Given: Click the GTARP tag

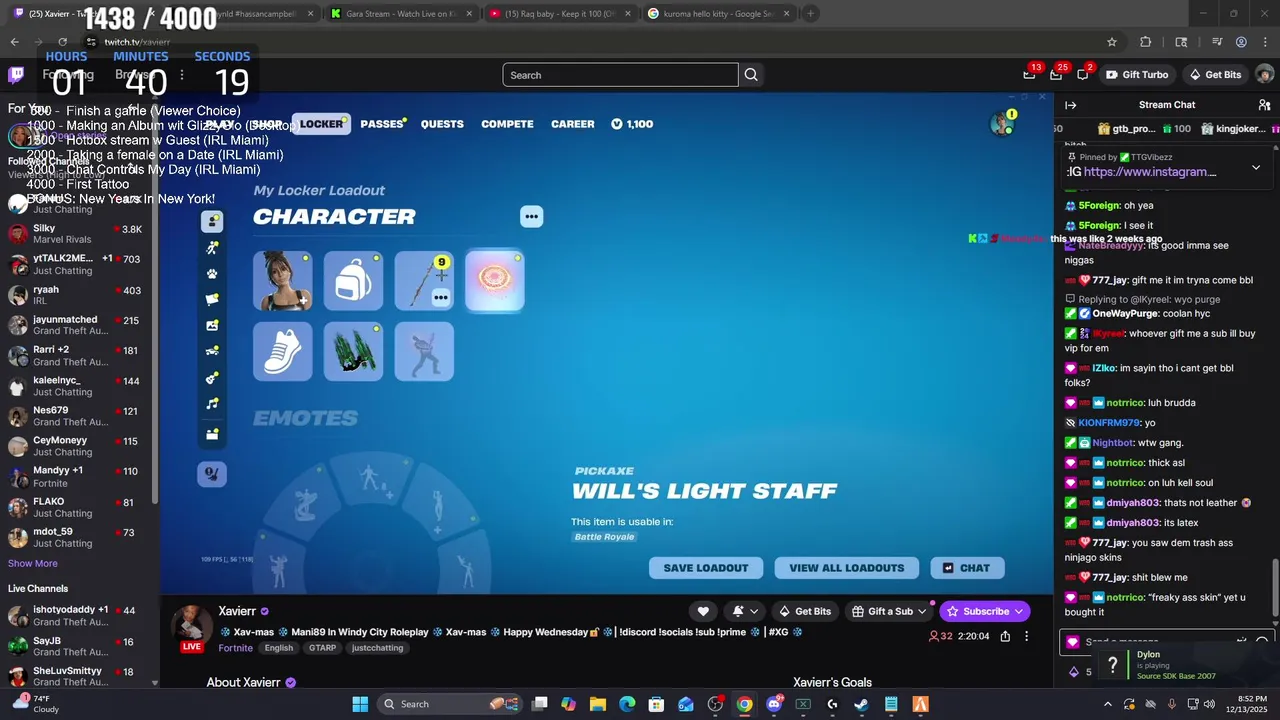Looking at the screenshot, I should [322, 648].
